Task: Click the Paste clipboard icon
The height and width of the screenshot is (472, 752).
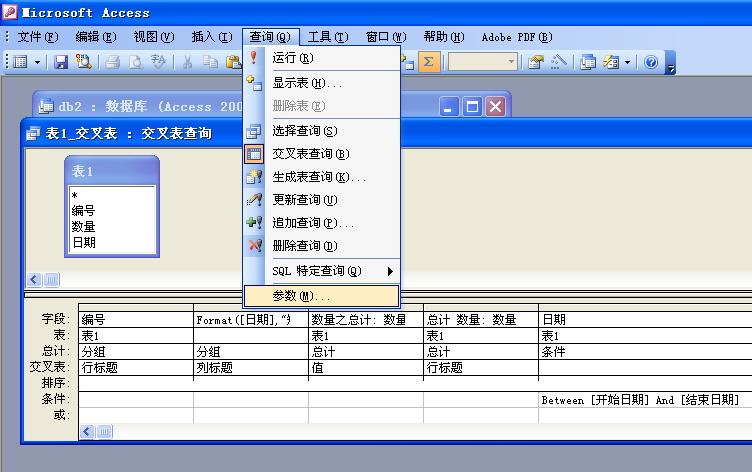Action: pyautogui.click(x=234, y=62)
